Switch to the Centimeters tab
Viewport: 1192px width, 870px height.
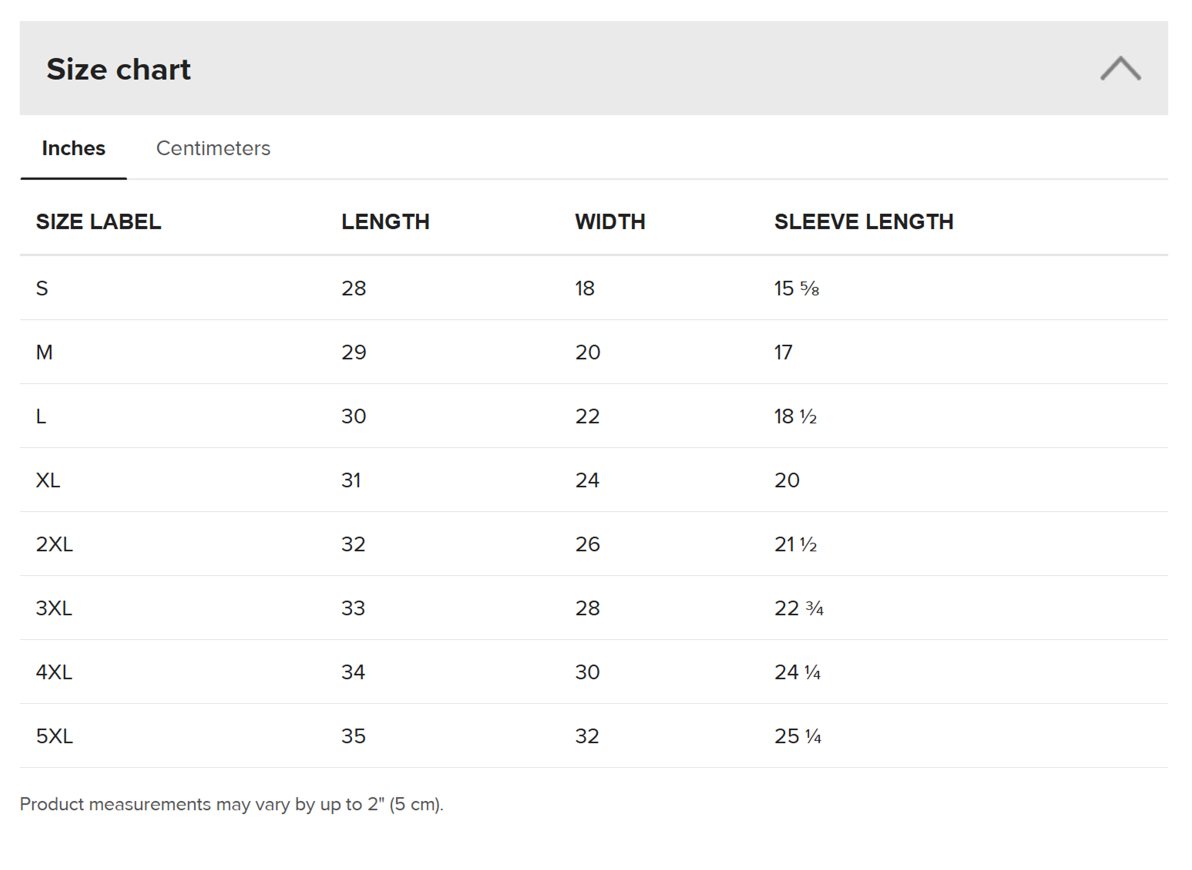213,148
